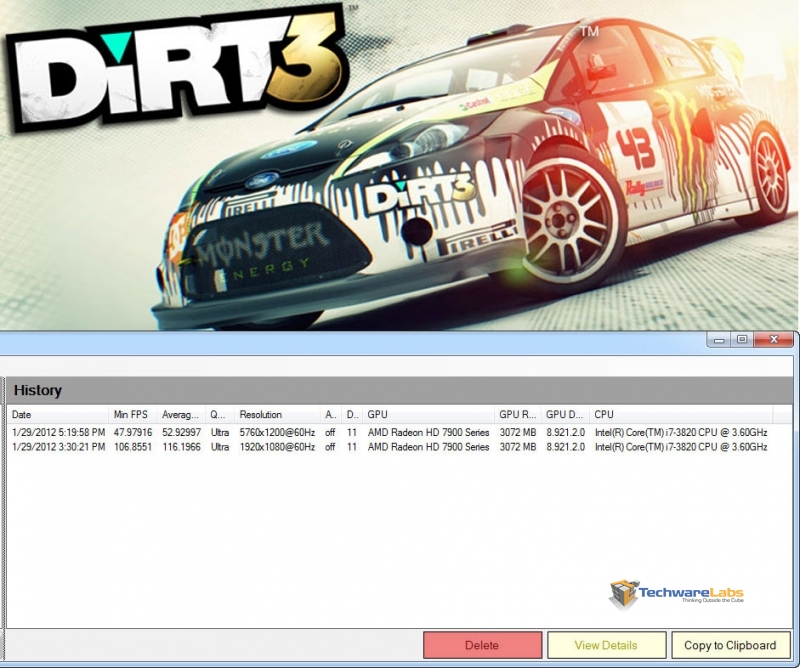Sort by the Average FPS column header
This screenshot has height=668, width=800.
point(181,414)
